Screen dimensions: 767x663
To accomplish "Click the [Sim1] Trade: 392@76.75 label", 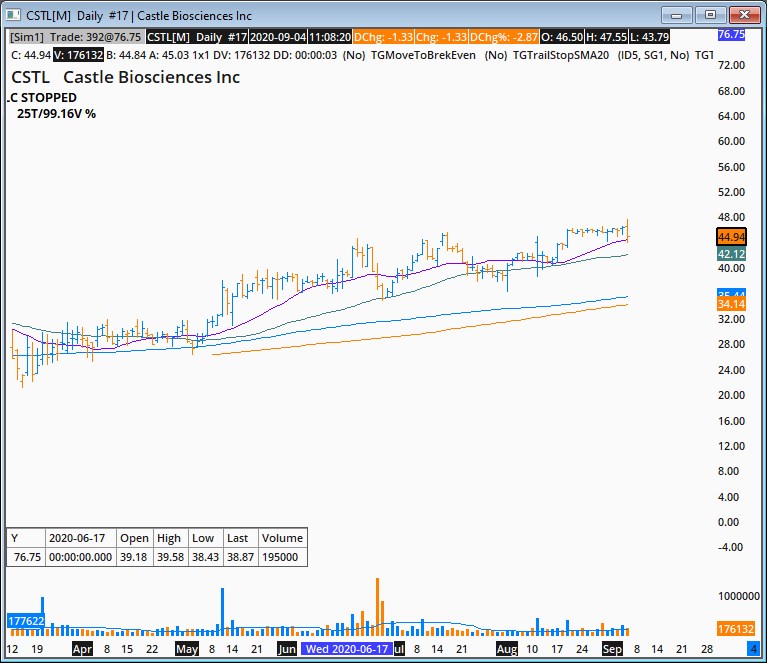I will [76, 37].
